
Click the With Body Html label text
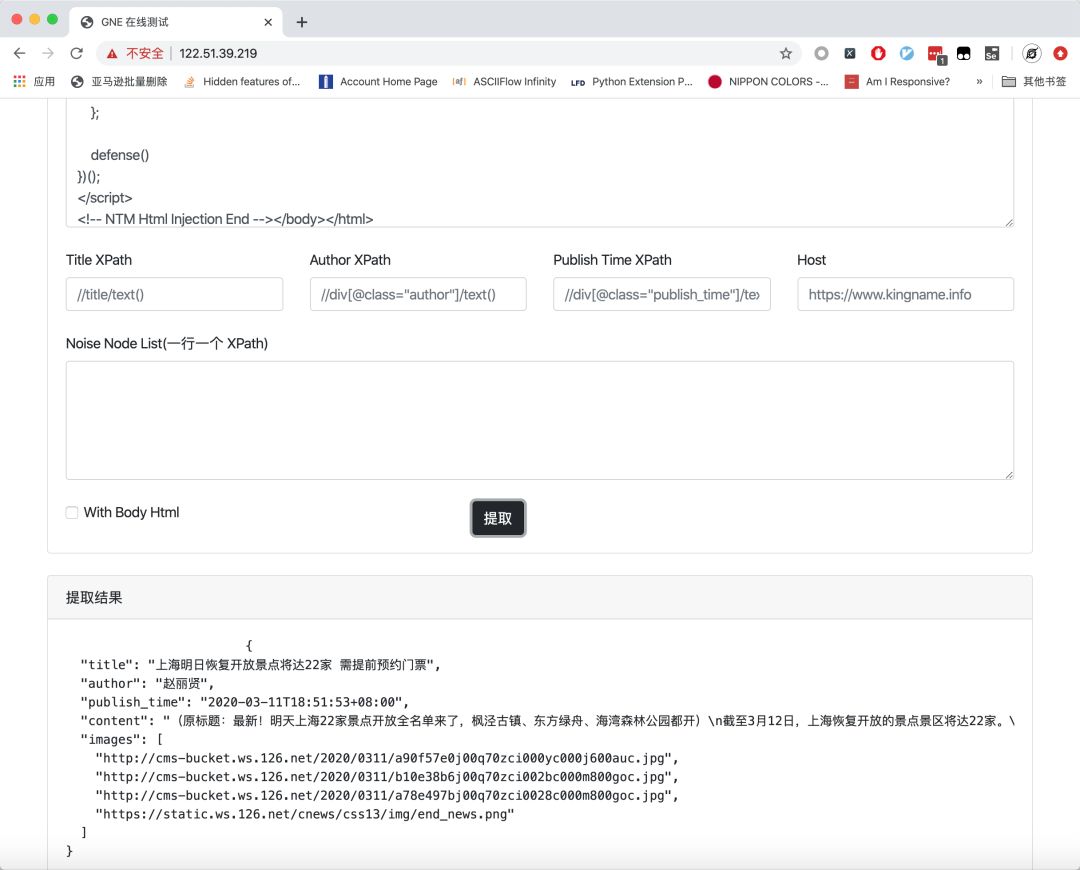[132, 512]
